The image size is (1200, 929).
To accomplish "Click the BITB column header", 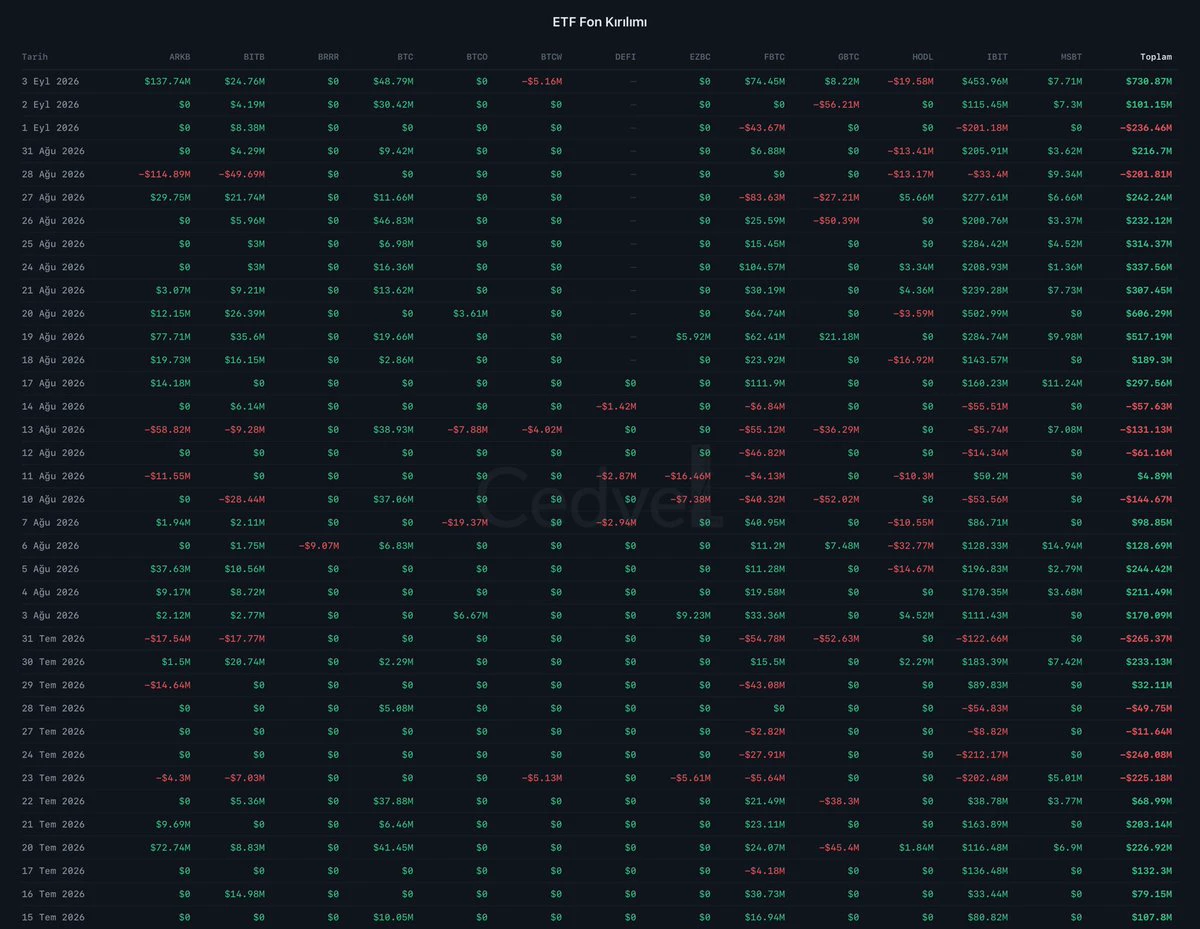I will tap(253, 57).
